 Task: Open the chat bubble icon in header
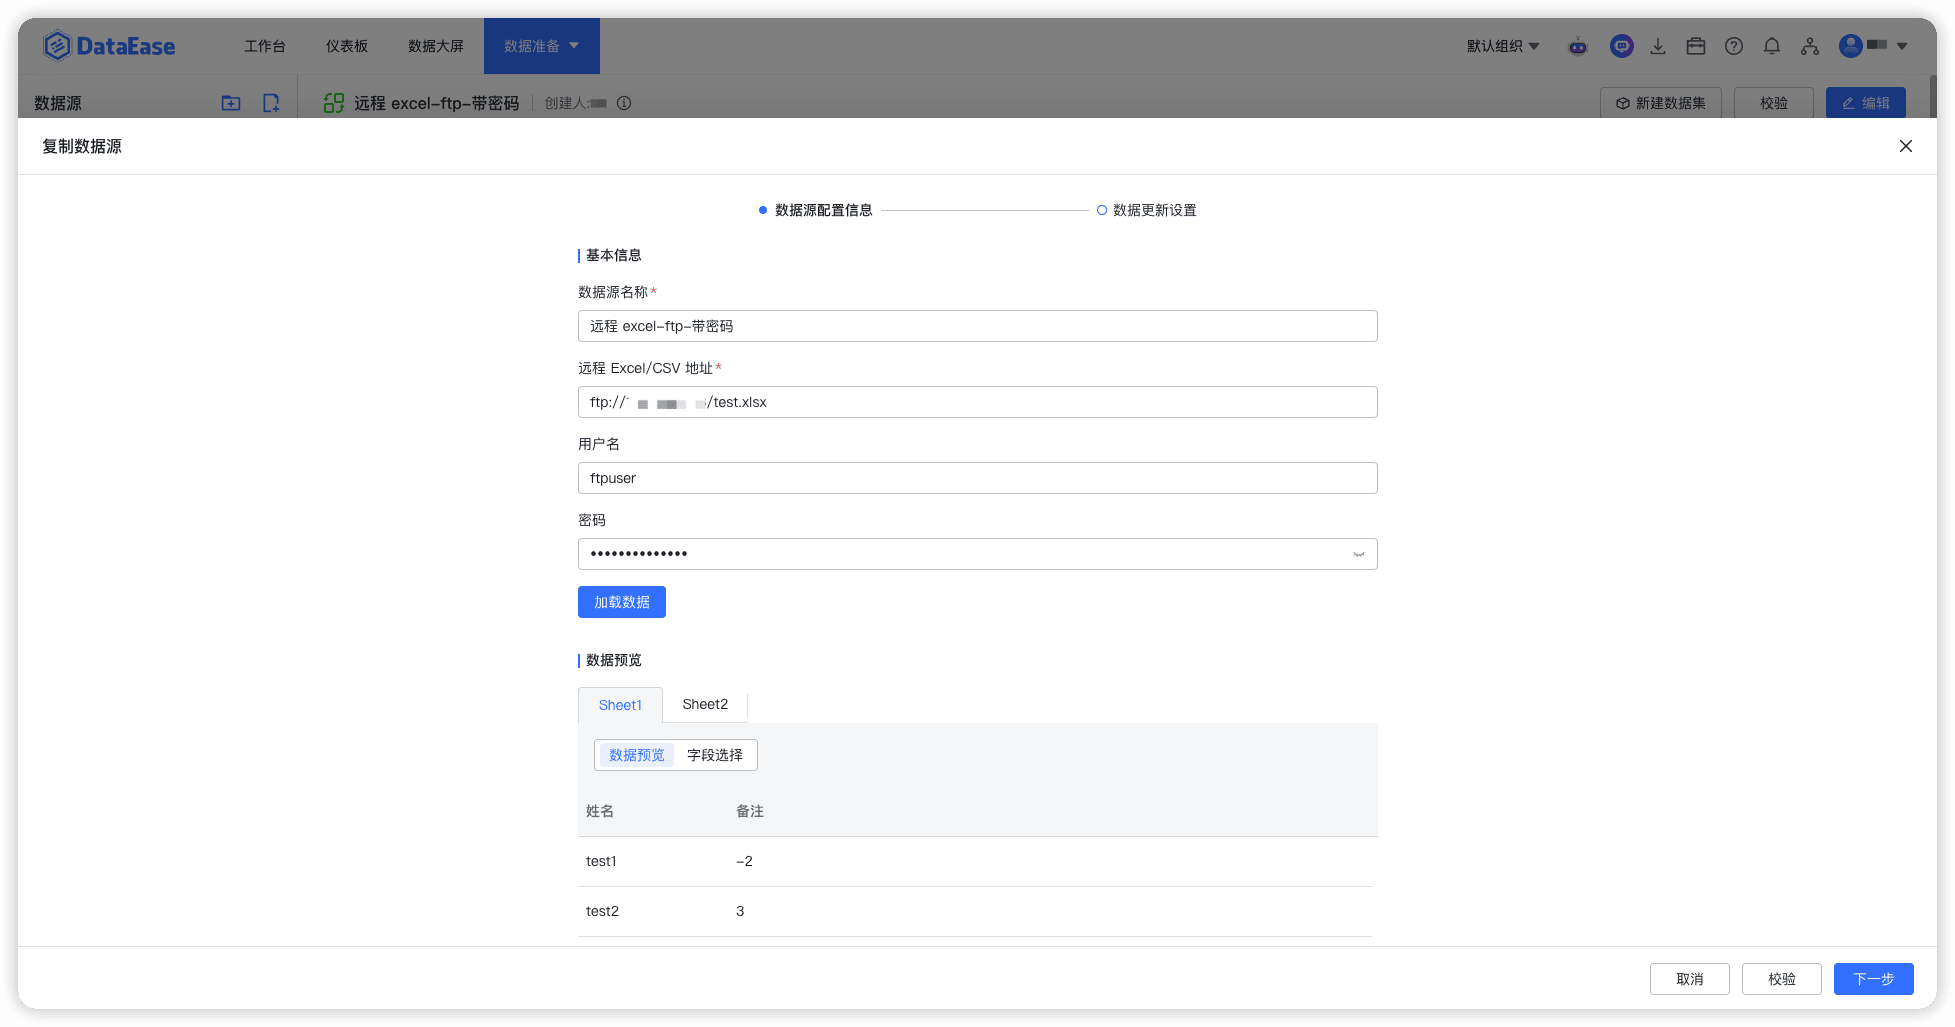[1622, 46]
